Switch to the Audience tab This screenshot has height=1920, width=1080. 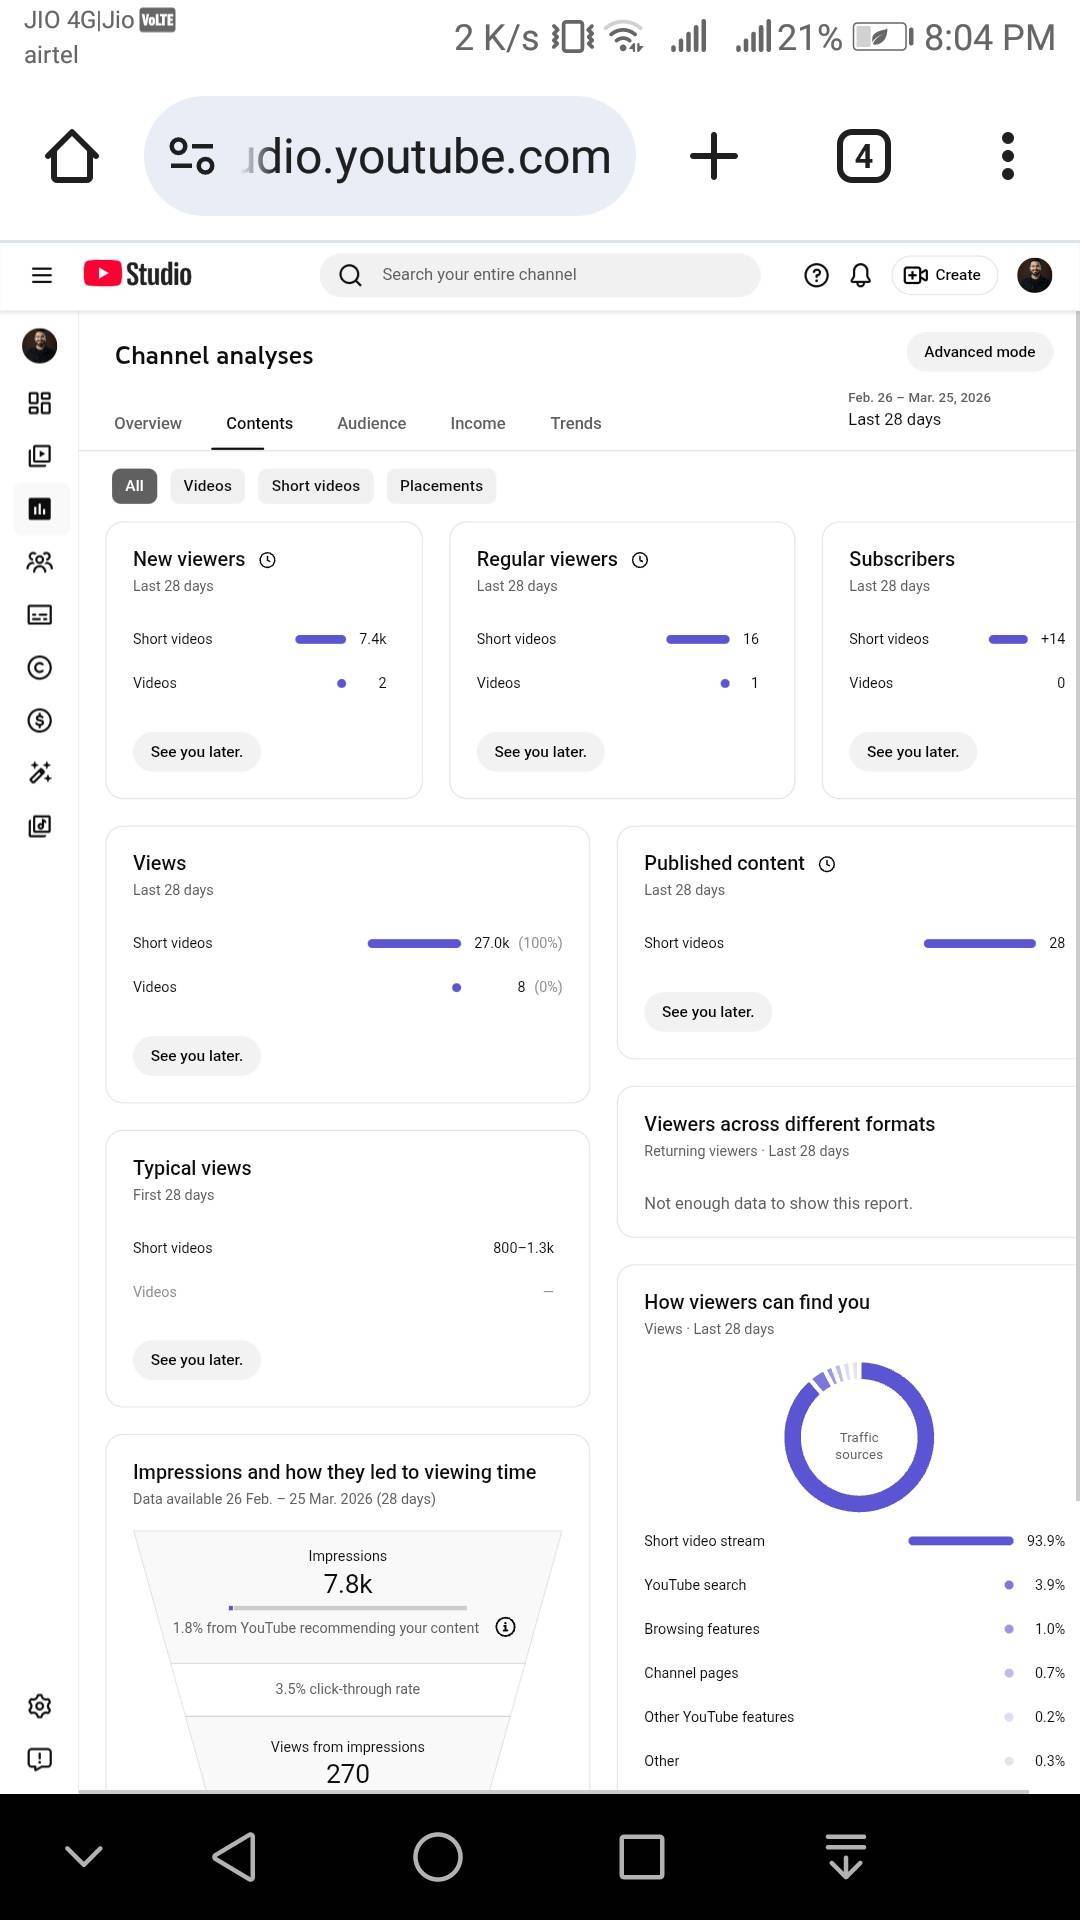[x=371, y=423]
